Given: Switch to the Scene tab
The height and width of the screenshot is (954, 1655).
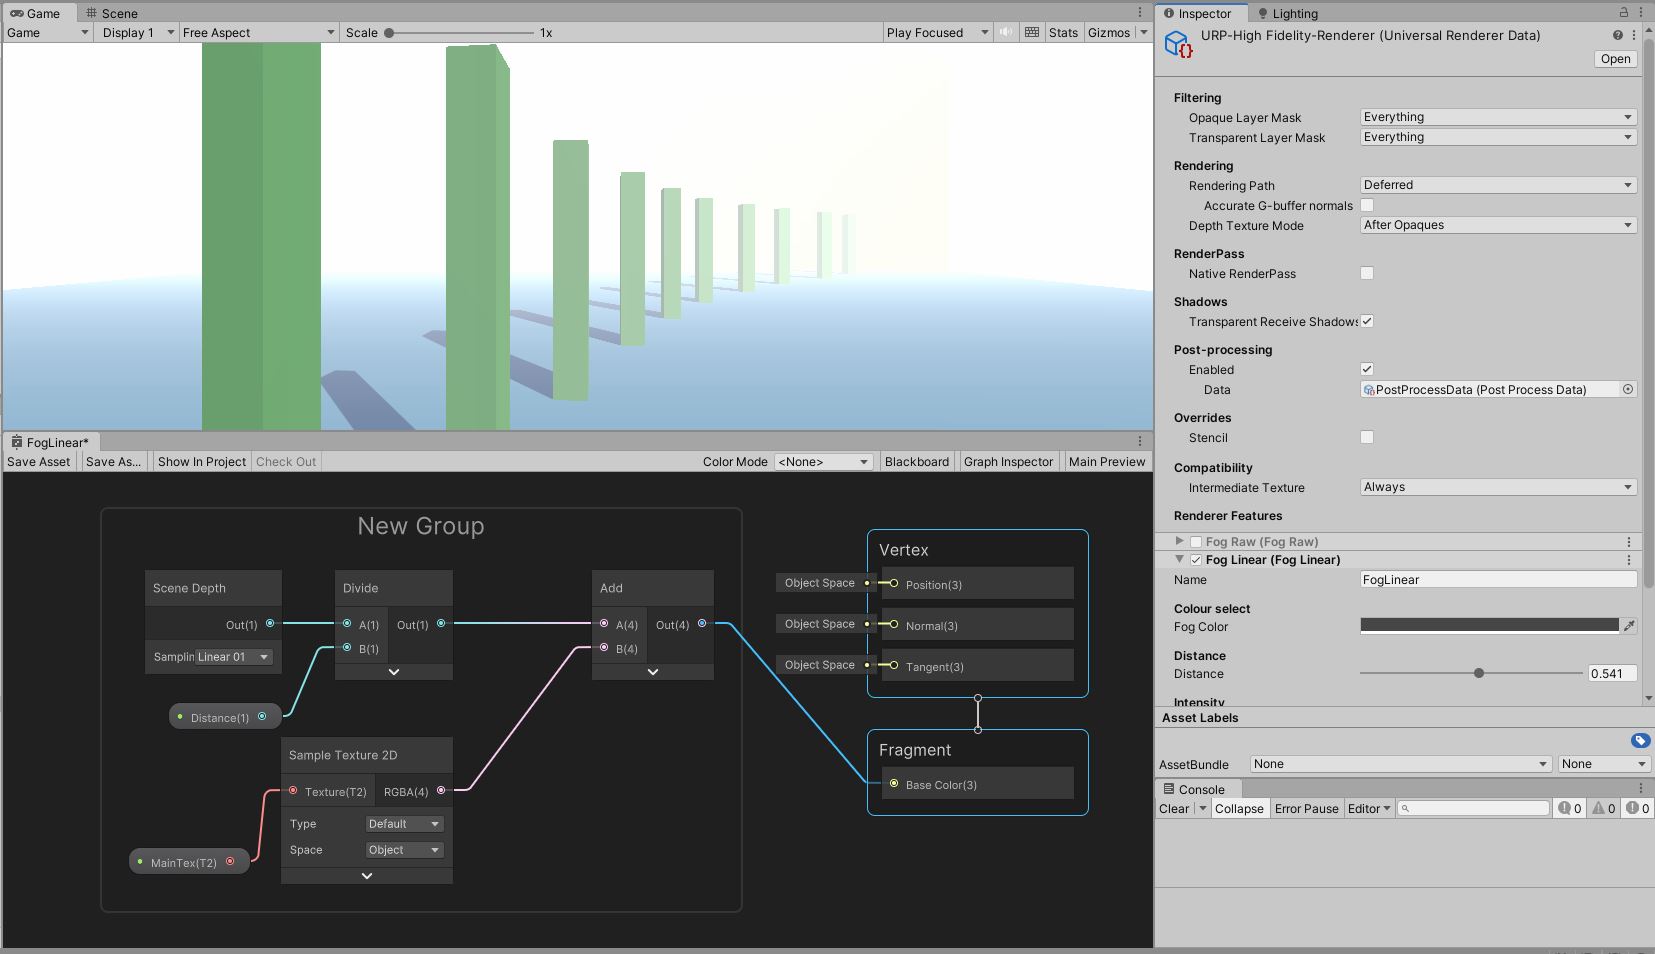Looking at the screenshot, I should tap(117, 13).
